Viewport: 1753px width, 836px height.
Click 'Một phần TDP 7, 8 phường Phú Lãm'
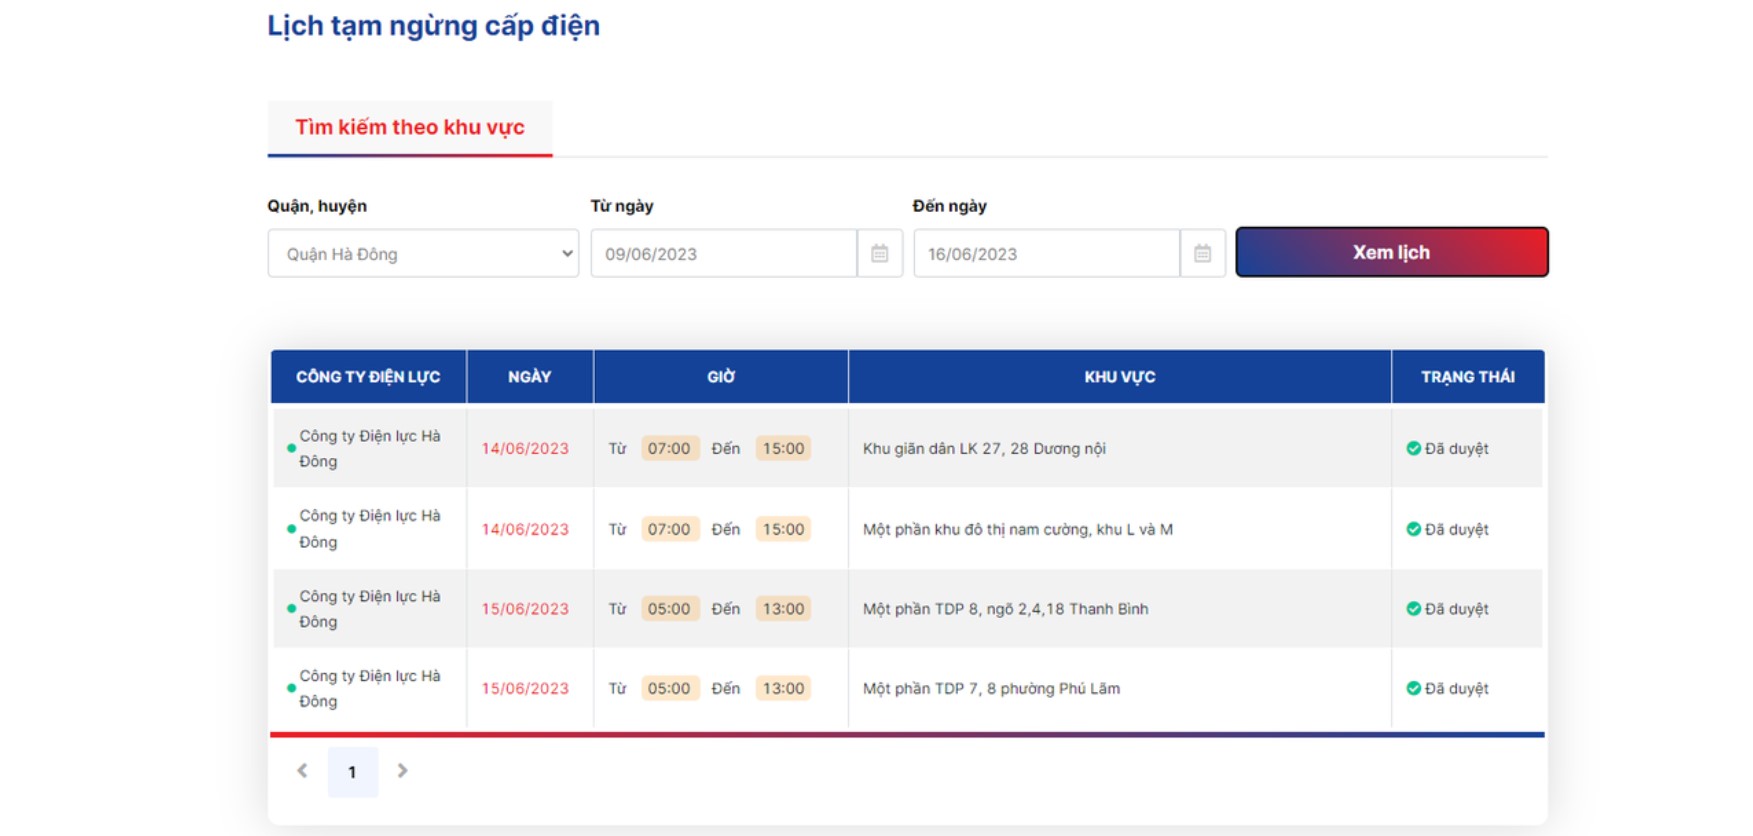click(x=991, y=689)
